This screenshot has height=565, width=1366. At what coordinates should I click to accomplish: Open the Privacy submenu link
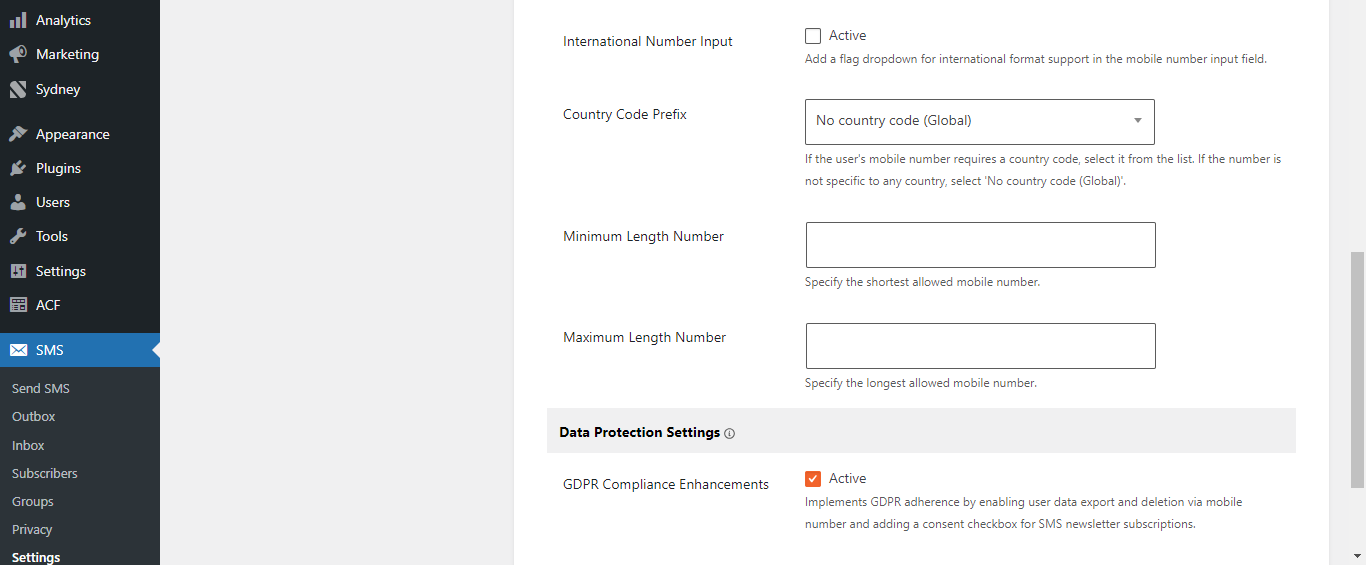tap(32, 529)
